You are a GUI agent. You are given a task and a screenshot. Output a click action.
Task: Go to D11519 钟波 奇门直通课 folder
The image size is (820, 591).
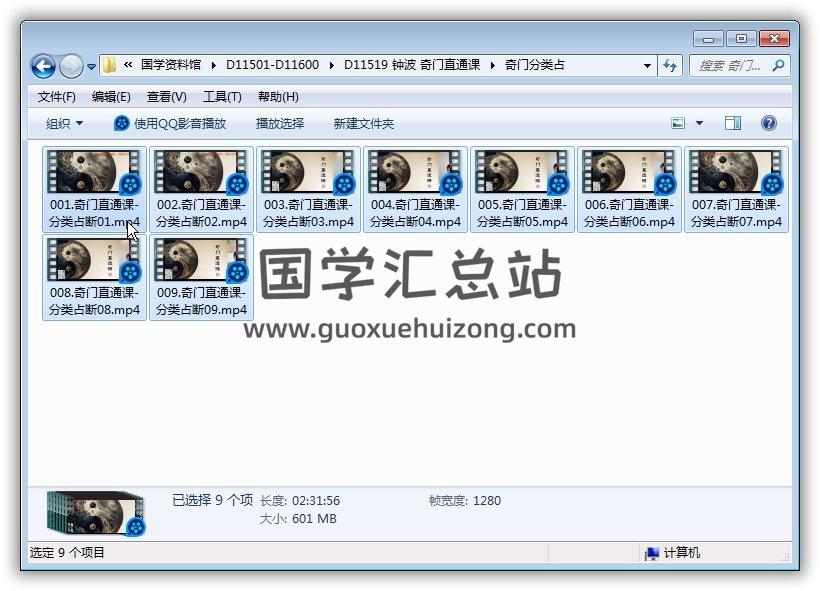[x=412, y=65]
